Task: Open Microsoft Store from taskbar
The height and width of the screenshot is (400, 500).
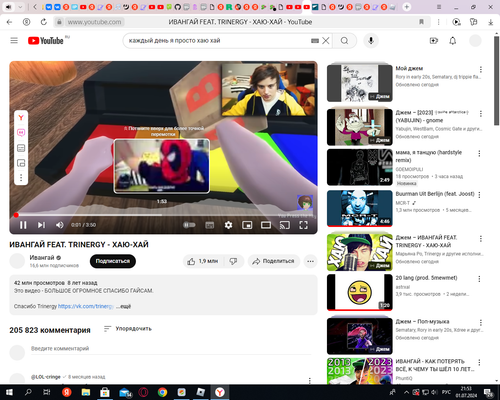Action: point(105,392)
